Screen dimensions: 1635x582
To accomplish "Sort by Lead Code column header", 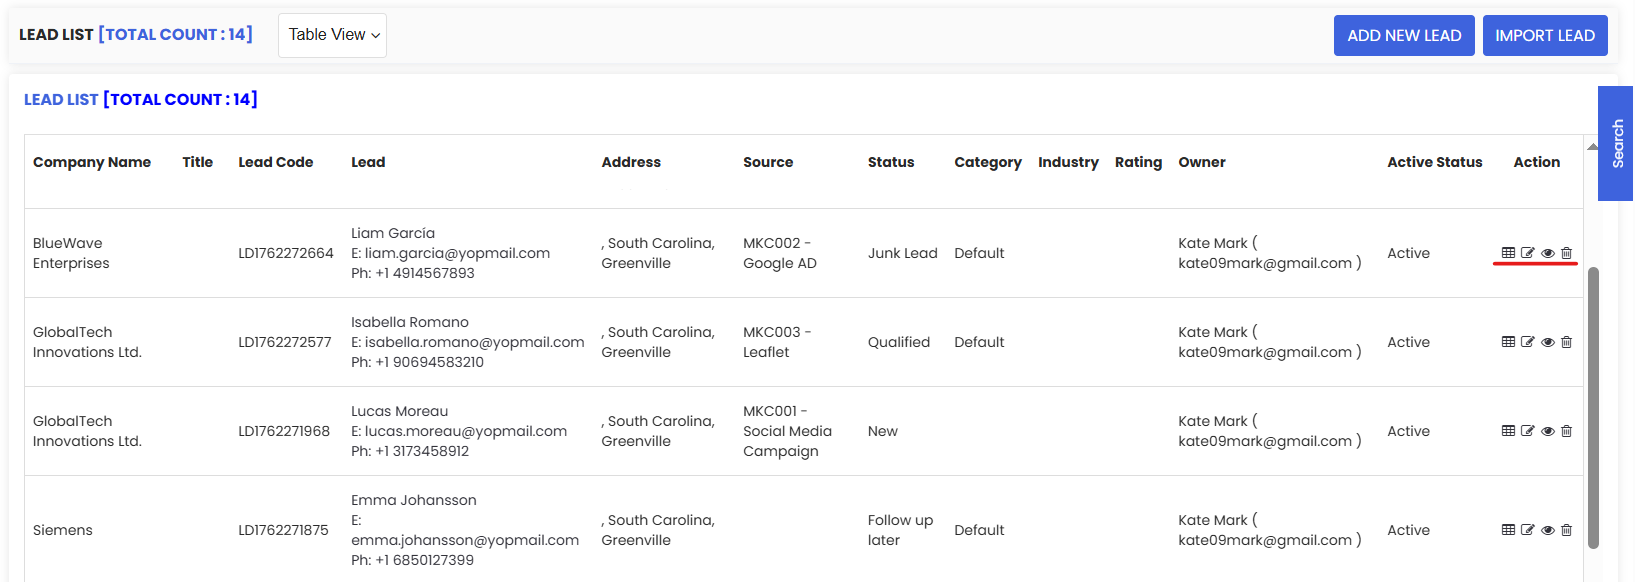I will [x=276, y=162].
